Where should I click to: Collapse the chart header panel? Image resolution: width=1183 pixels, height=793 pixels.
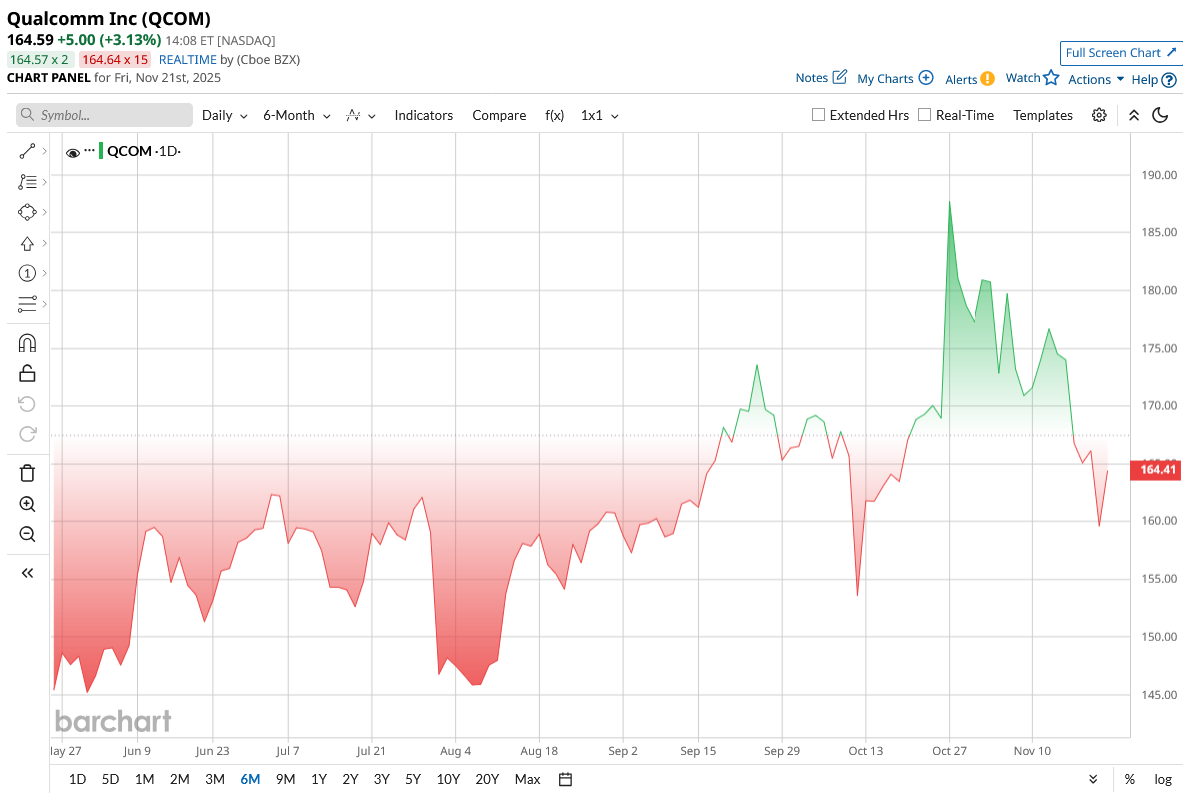tap(1133, 115)
